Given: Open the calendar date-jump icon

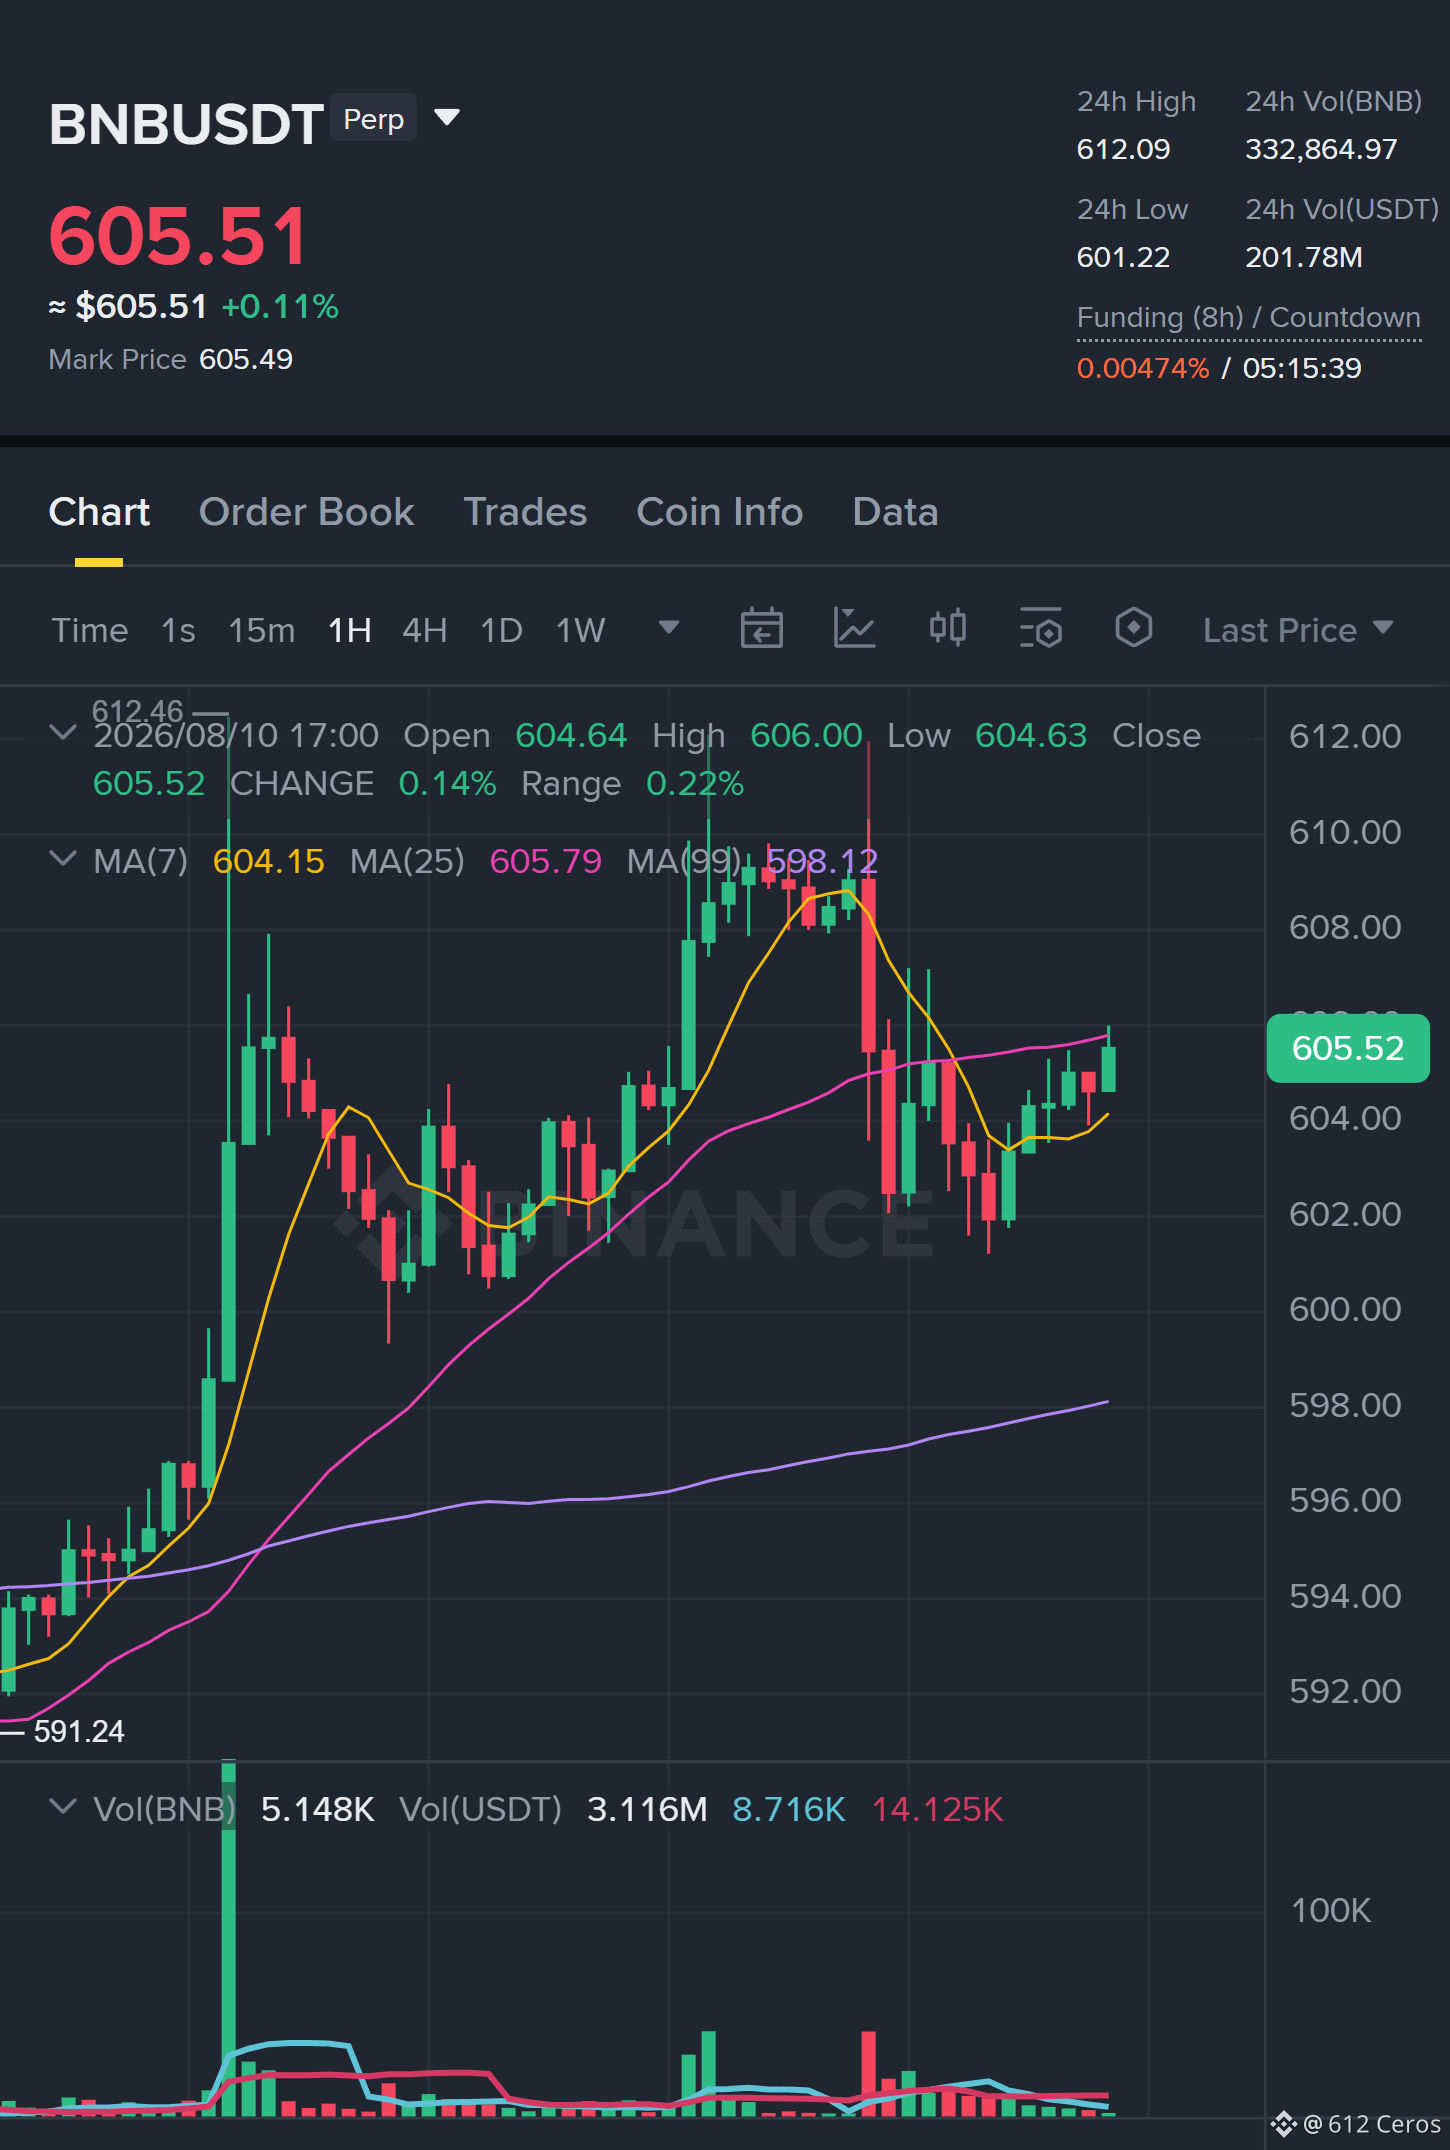Looking at the screenshot, I should tap(761, 629).
